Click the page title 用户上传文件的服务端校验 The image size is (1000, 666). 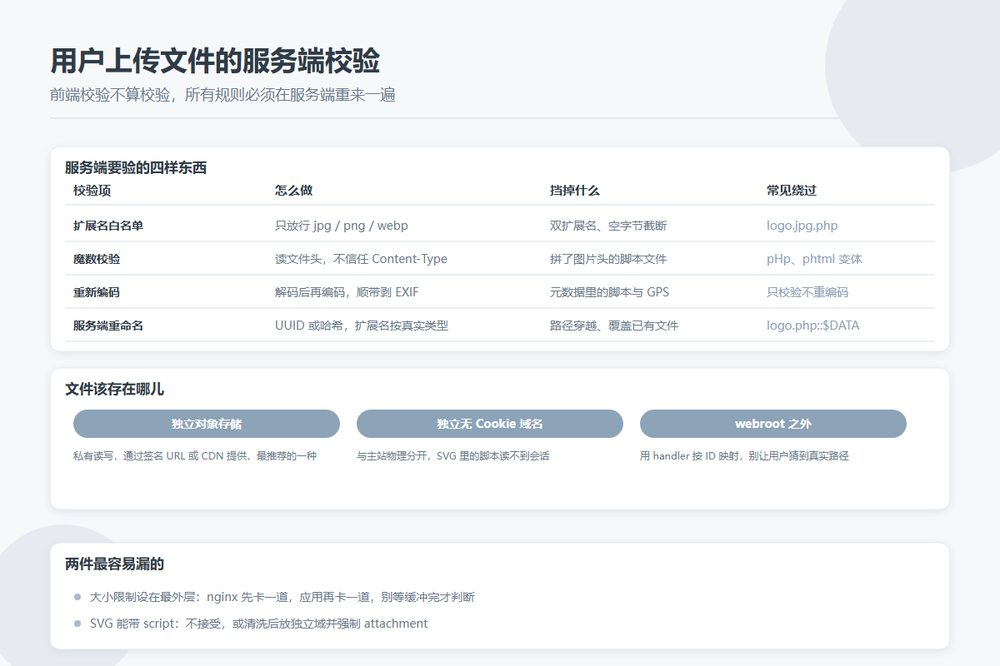point(215,61)
